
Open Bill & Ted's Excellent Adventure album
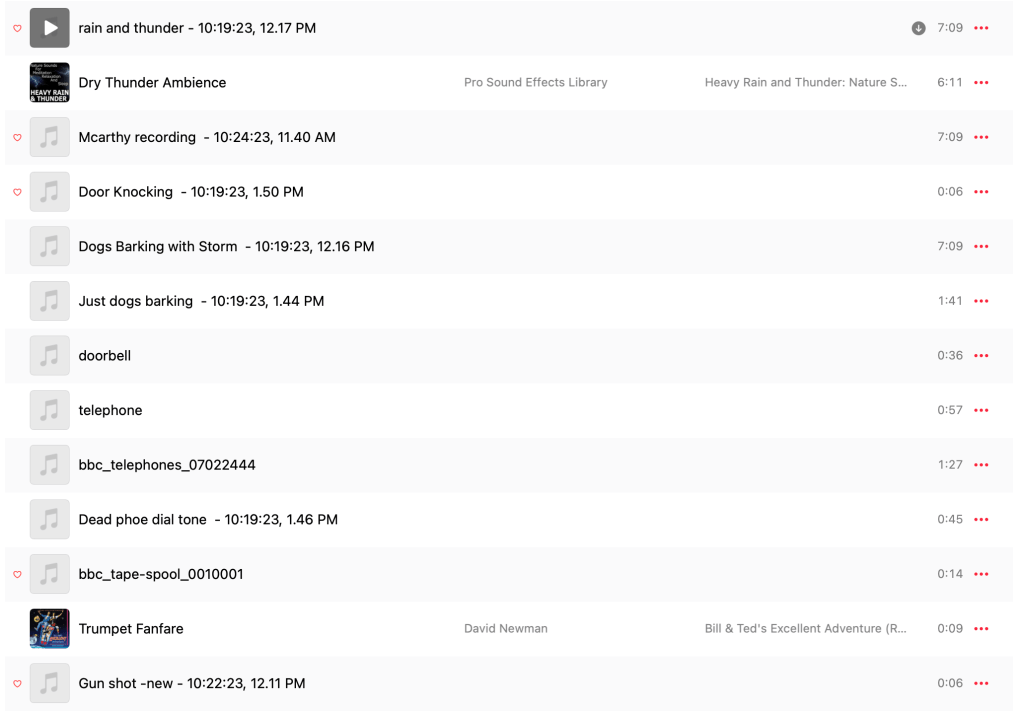tap(805, 629)
